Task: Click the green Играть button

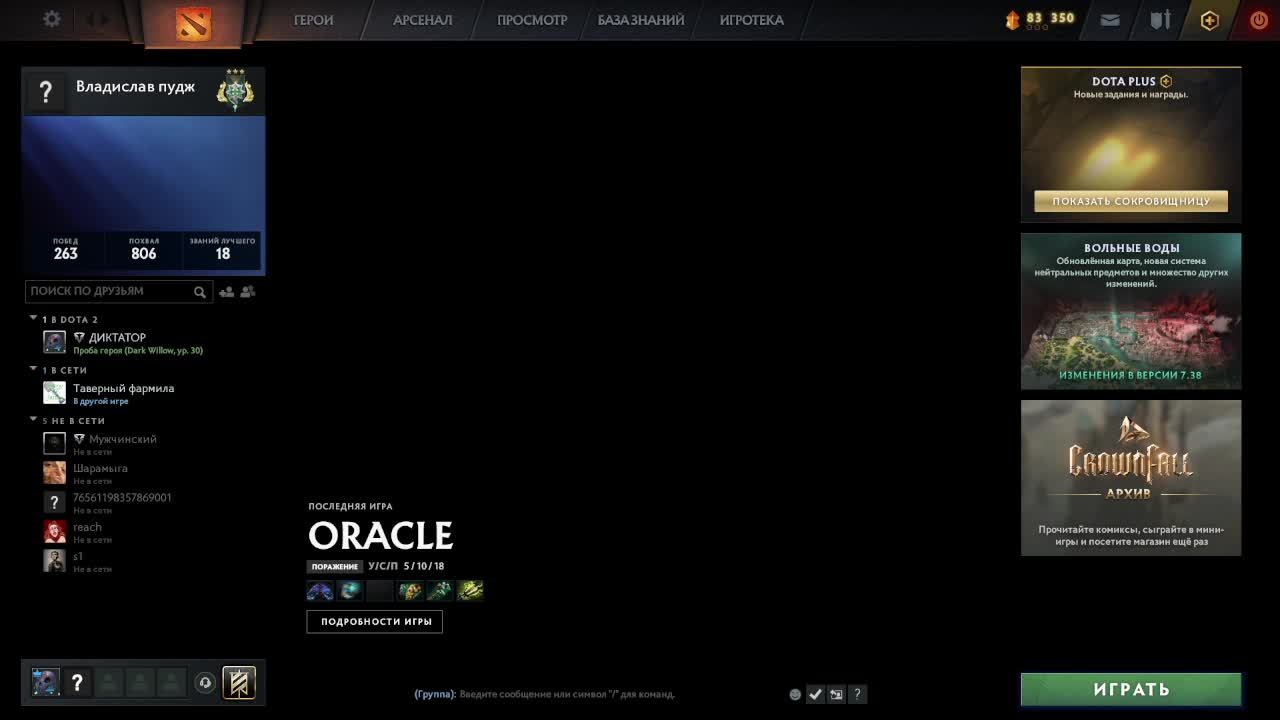Action: [1131, 689]
